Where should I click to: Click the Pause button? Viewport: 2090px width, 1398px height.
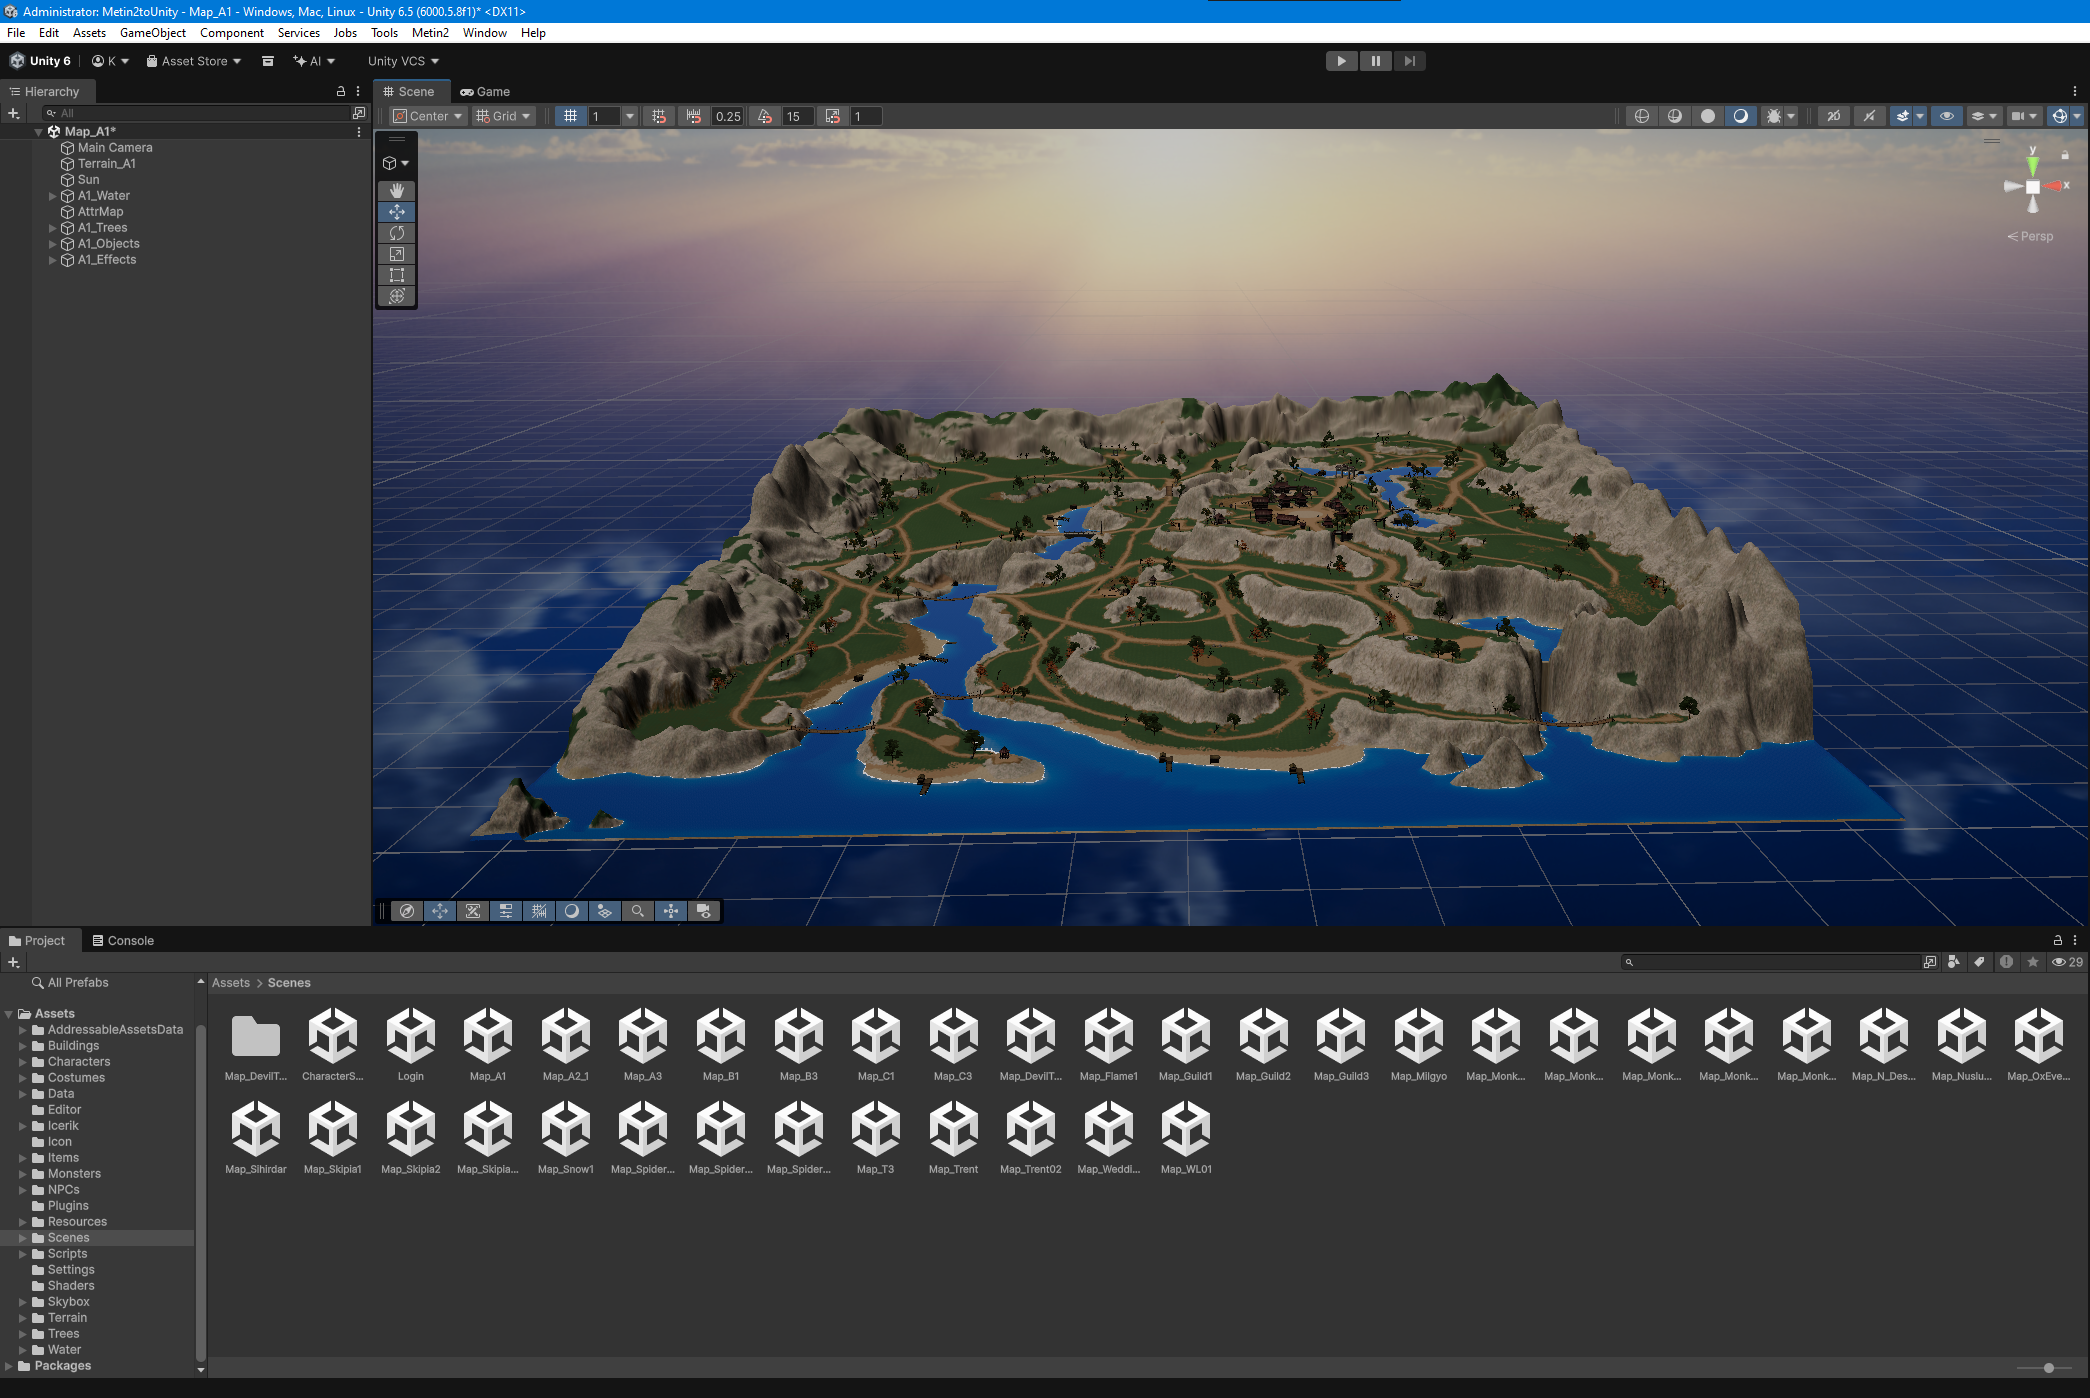coord(1376,61)
